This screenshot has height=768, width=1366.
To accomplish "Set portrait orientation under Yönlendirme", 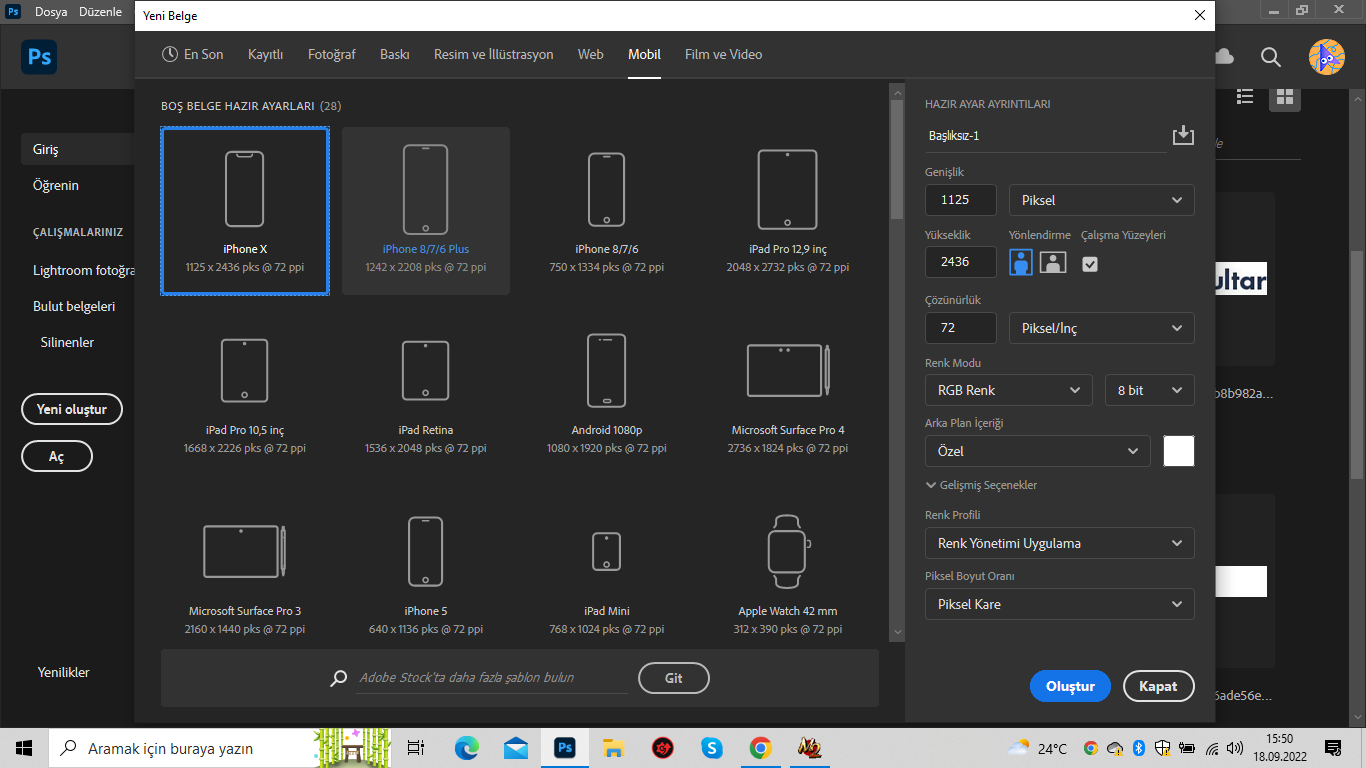I will [1021, 262].
